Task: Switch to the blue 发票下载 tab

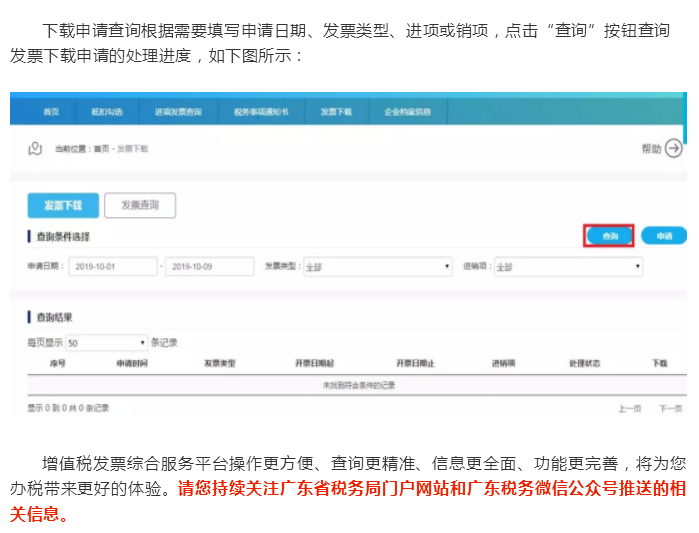Action: pyautogui.click(x=63, y=206)
